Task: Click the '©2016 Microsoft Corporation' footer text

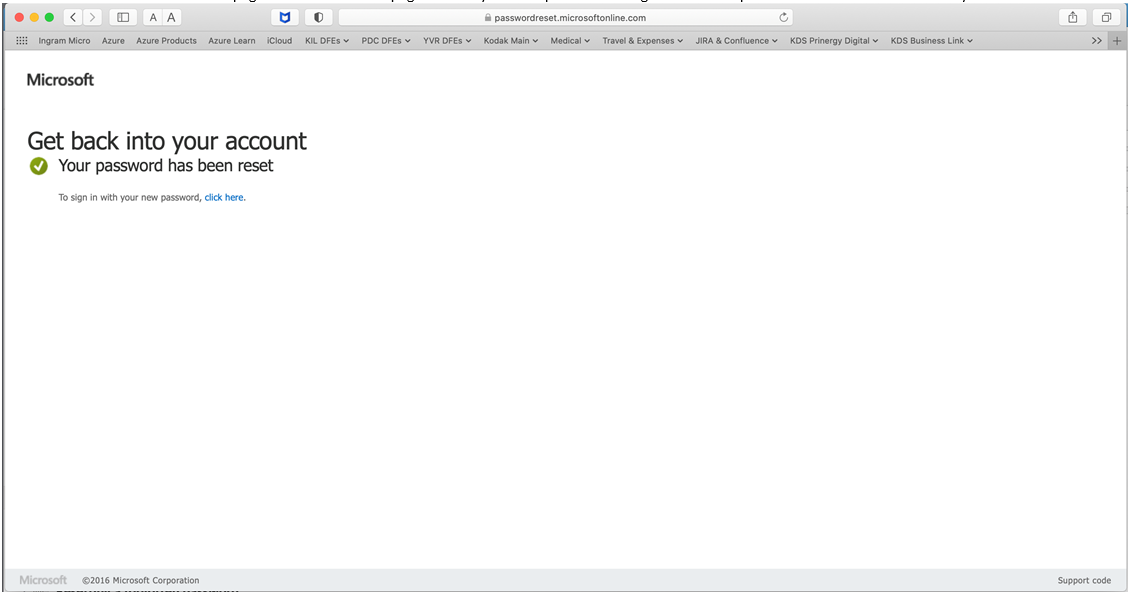Action: pyautogui.click(x=141, y=580)
